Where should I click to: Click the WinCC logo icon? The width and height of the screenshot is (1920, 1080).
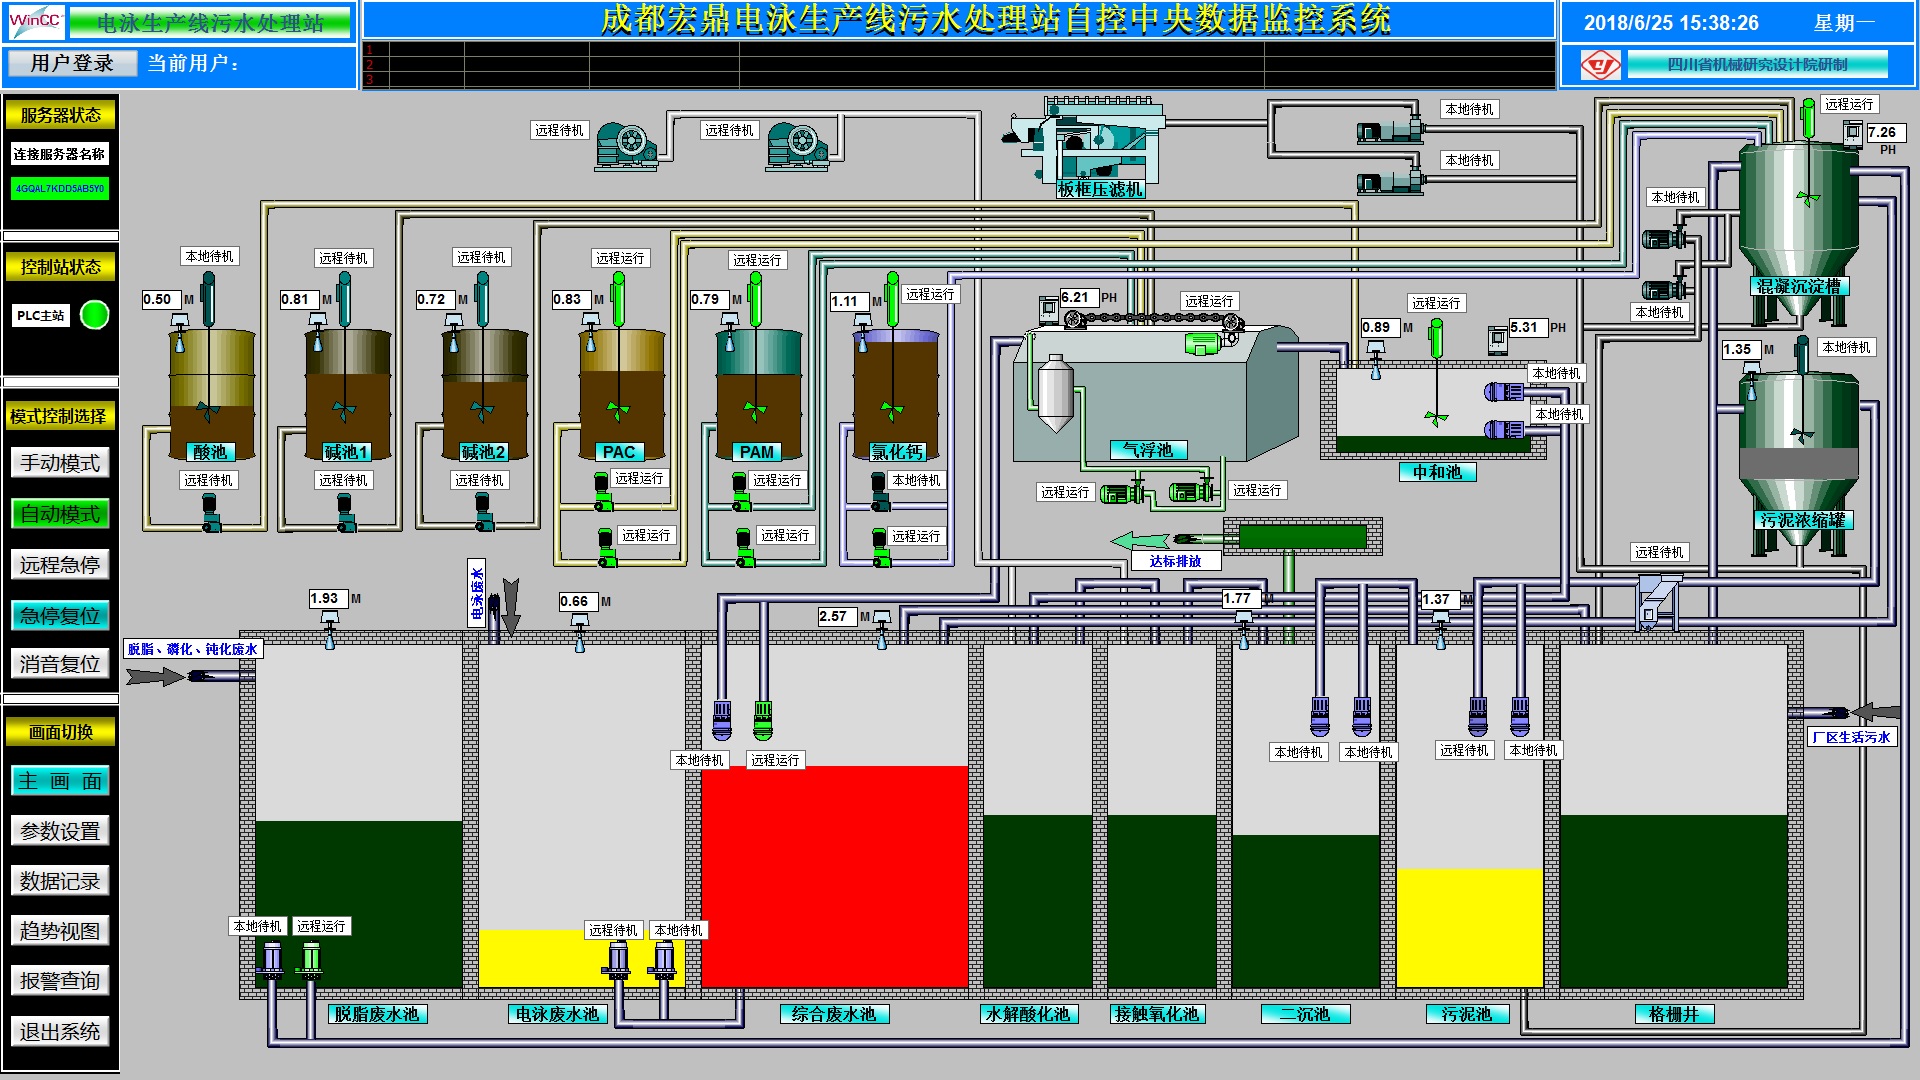click(36, 22)
